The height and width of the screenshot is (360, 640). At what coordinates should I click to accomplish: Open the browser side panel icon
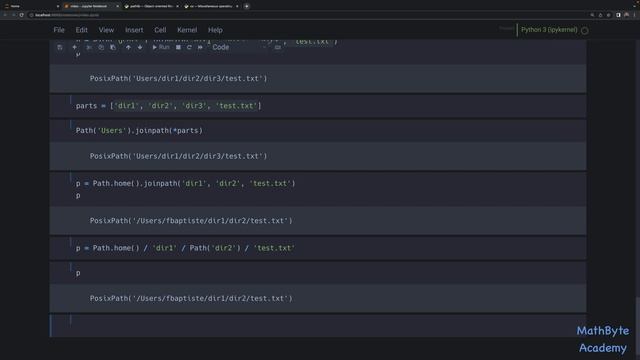618,15
